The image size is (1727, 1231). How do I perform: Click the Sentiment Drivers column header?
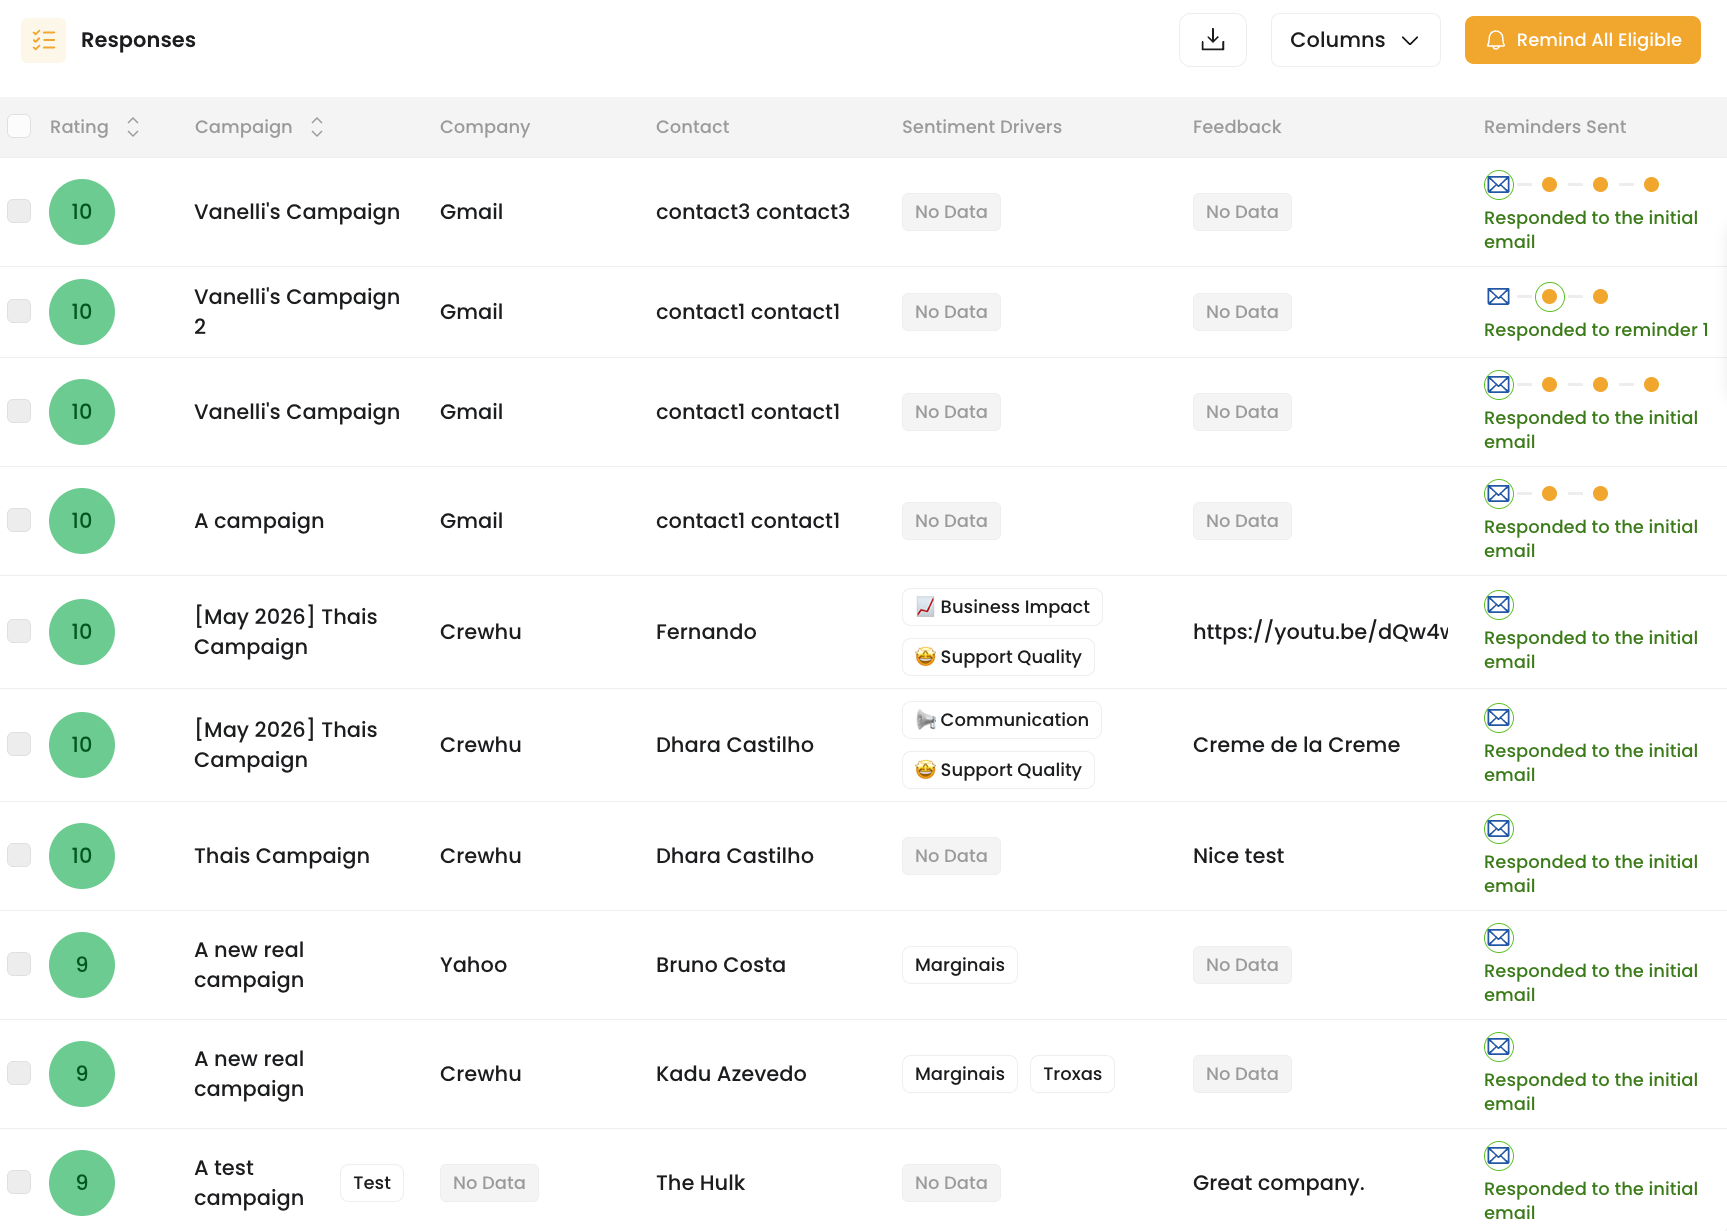pos(981,127)
